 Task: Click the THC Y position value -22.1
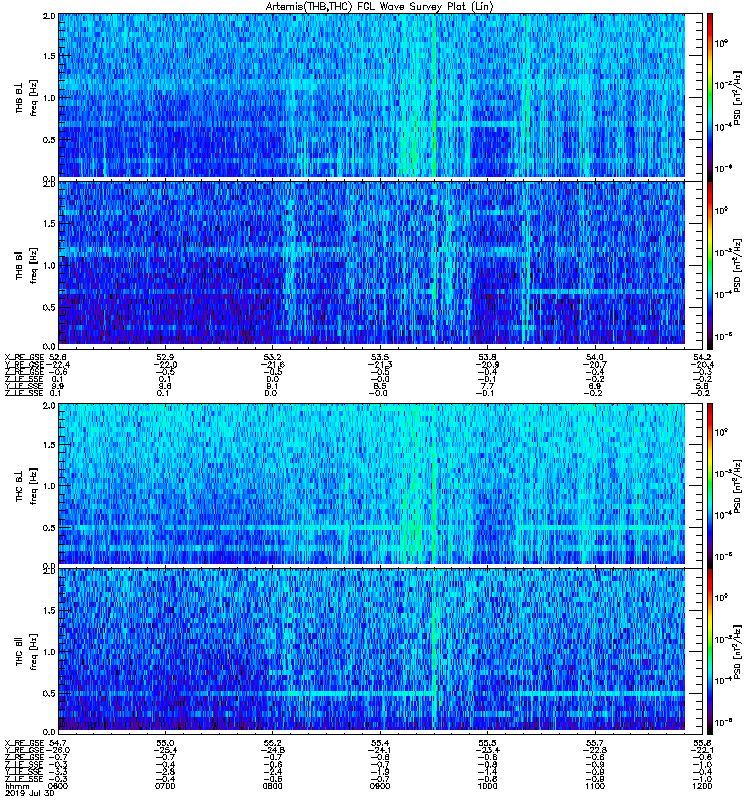click(702, 750)
